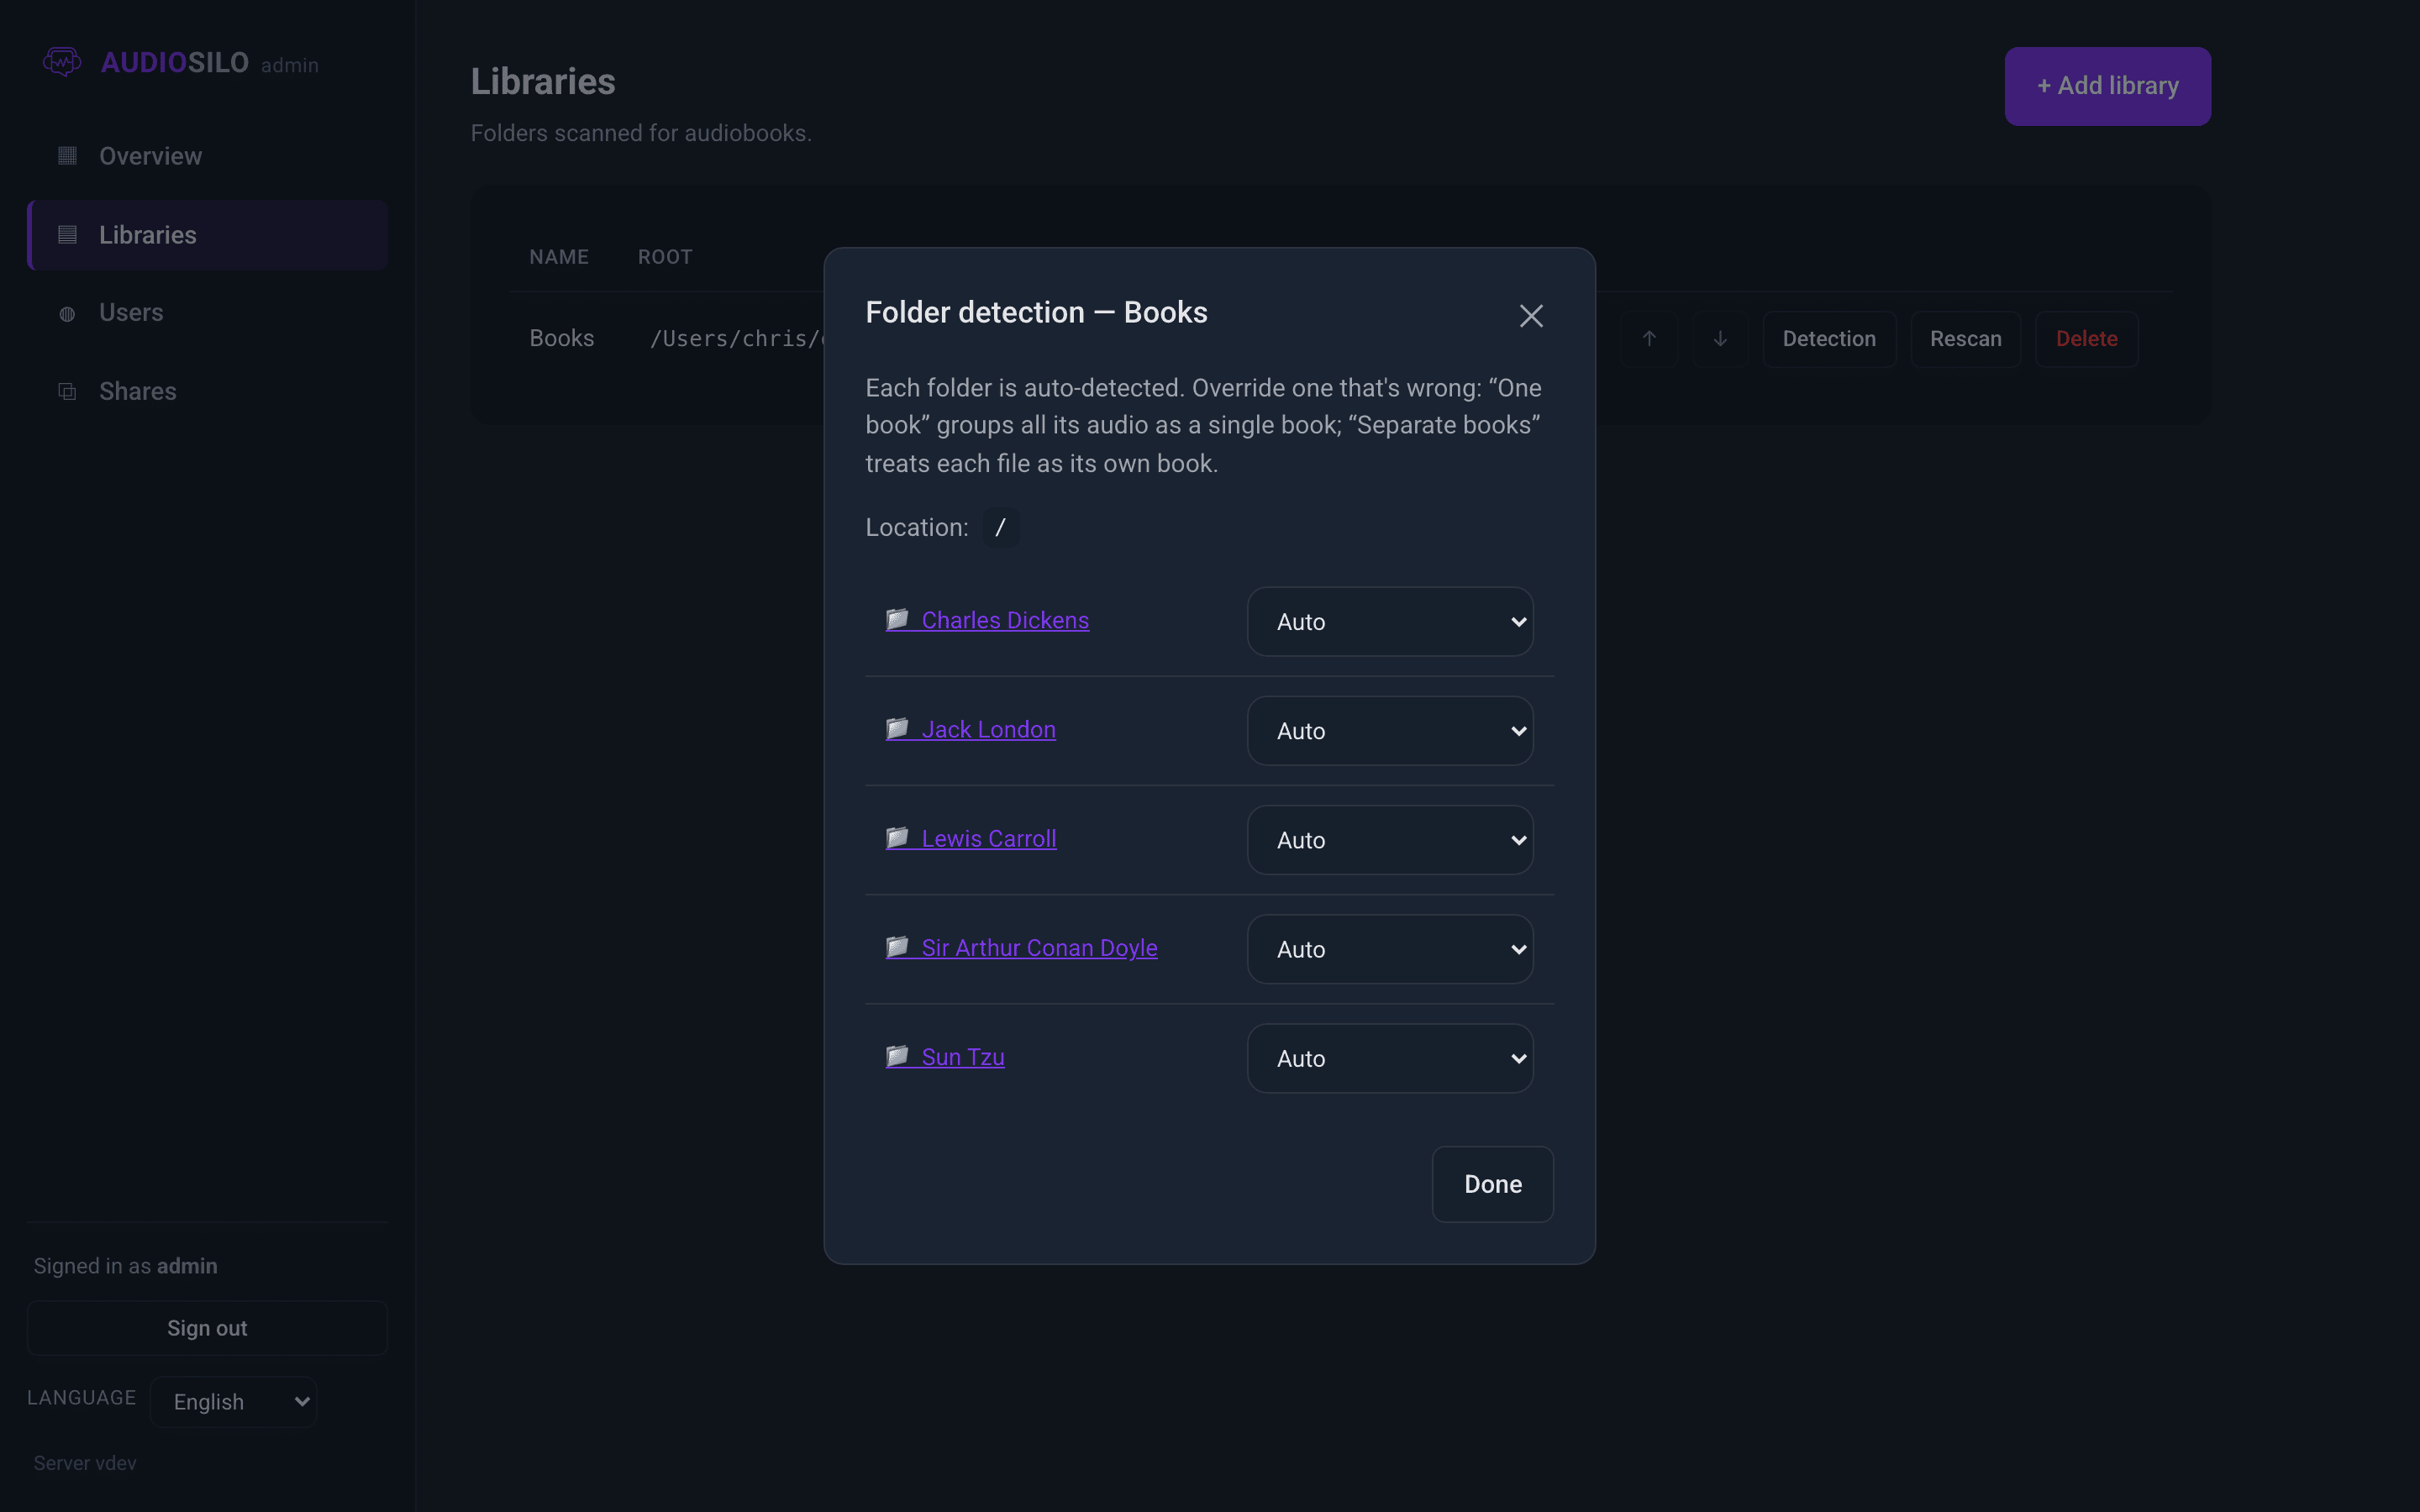Viewport: 2420px width, 1512px height.
Task: Click the Folder detection — Books title
Action: [x=1036, y=312]
